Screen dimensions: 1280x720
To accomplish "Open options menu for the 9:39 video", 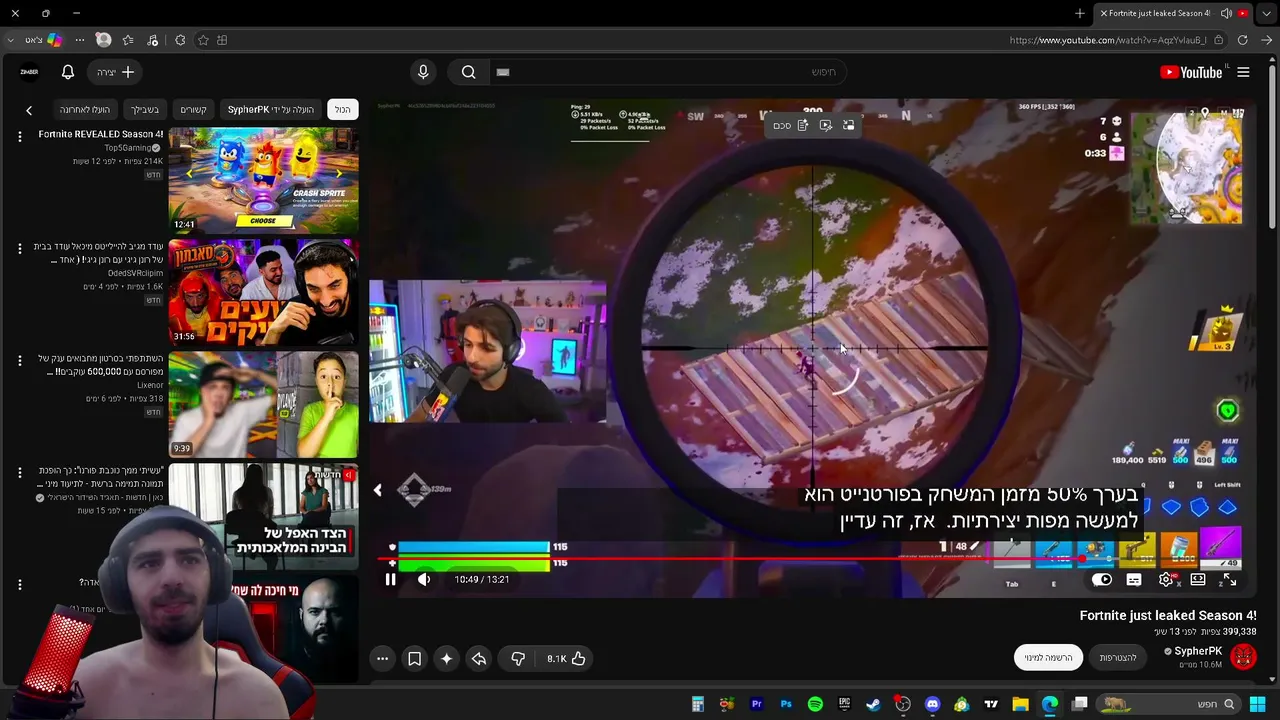I will point(19,360).
